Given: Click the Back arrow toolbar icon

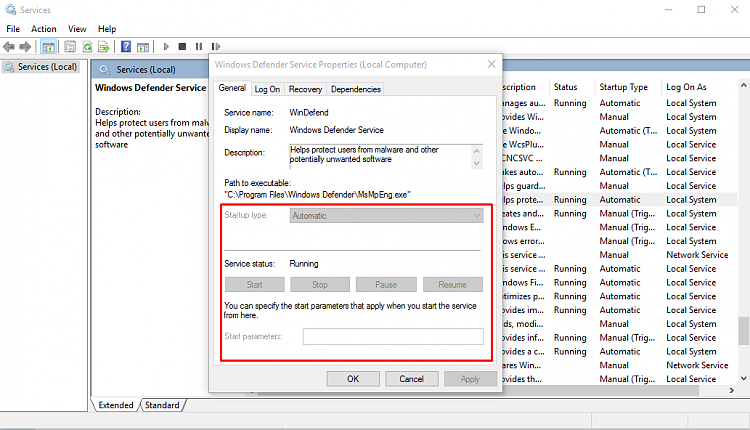Looking at the screenshot, I should click(9, 46).
